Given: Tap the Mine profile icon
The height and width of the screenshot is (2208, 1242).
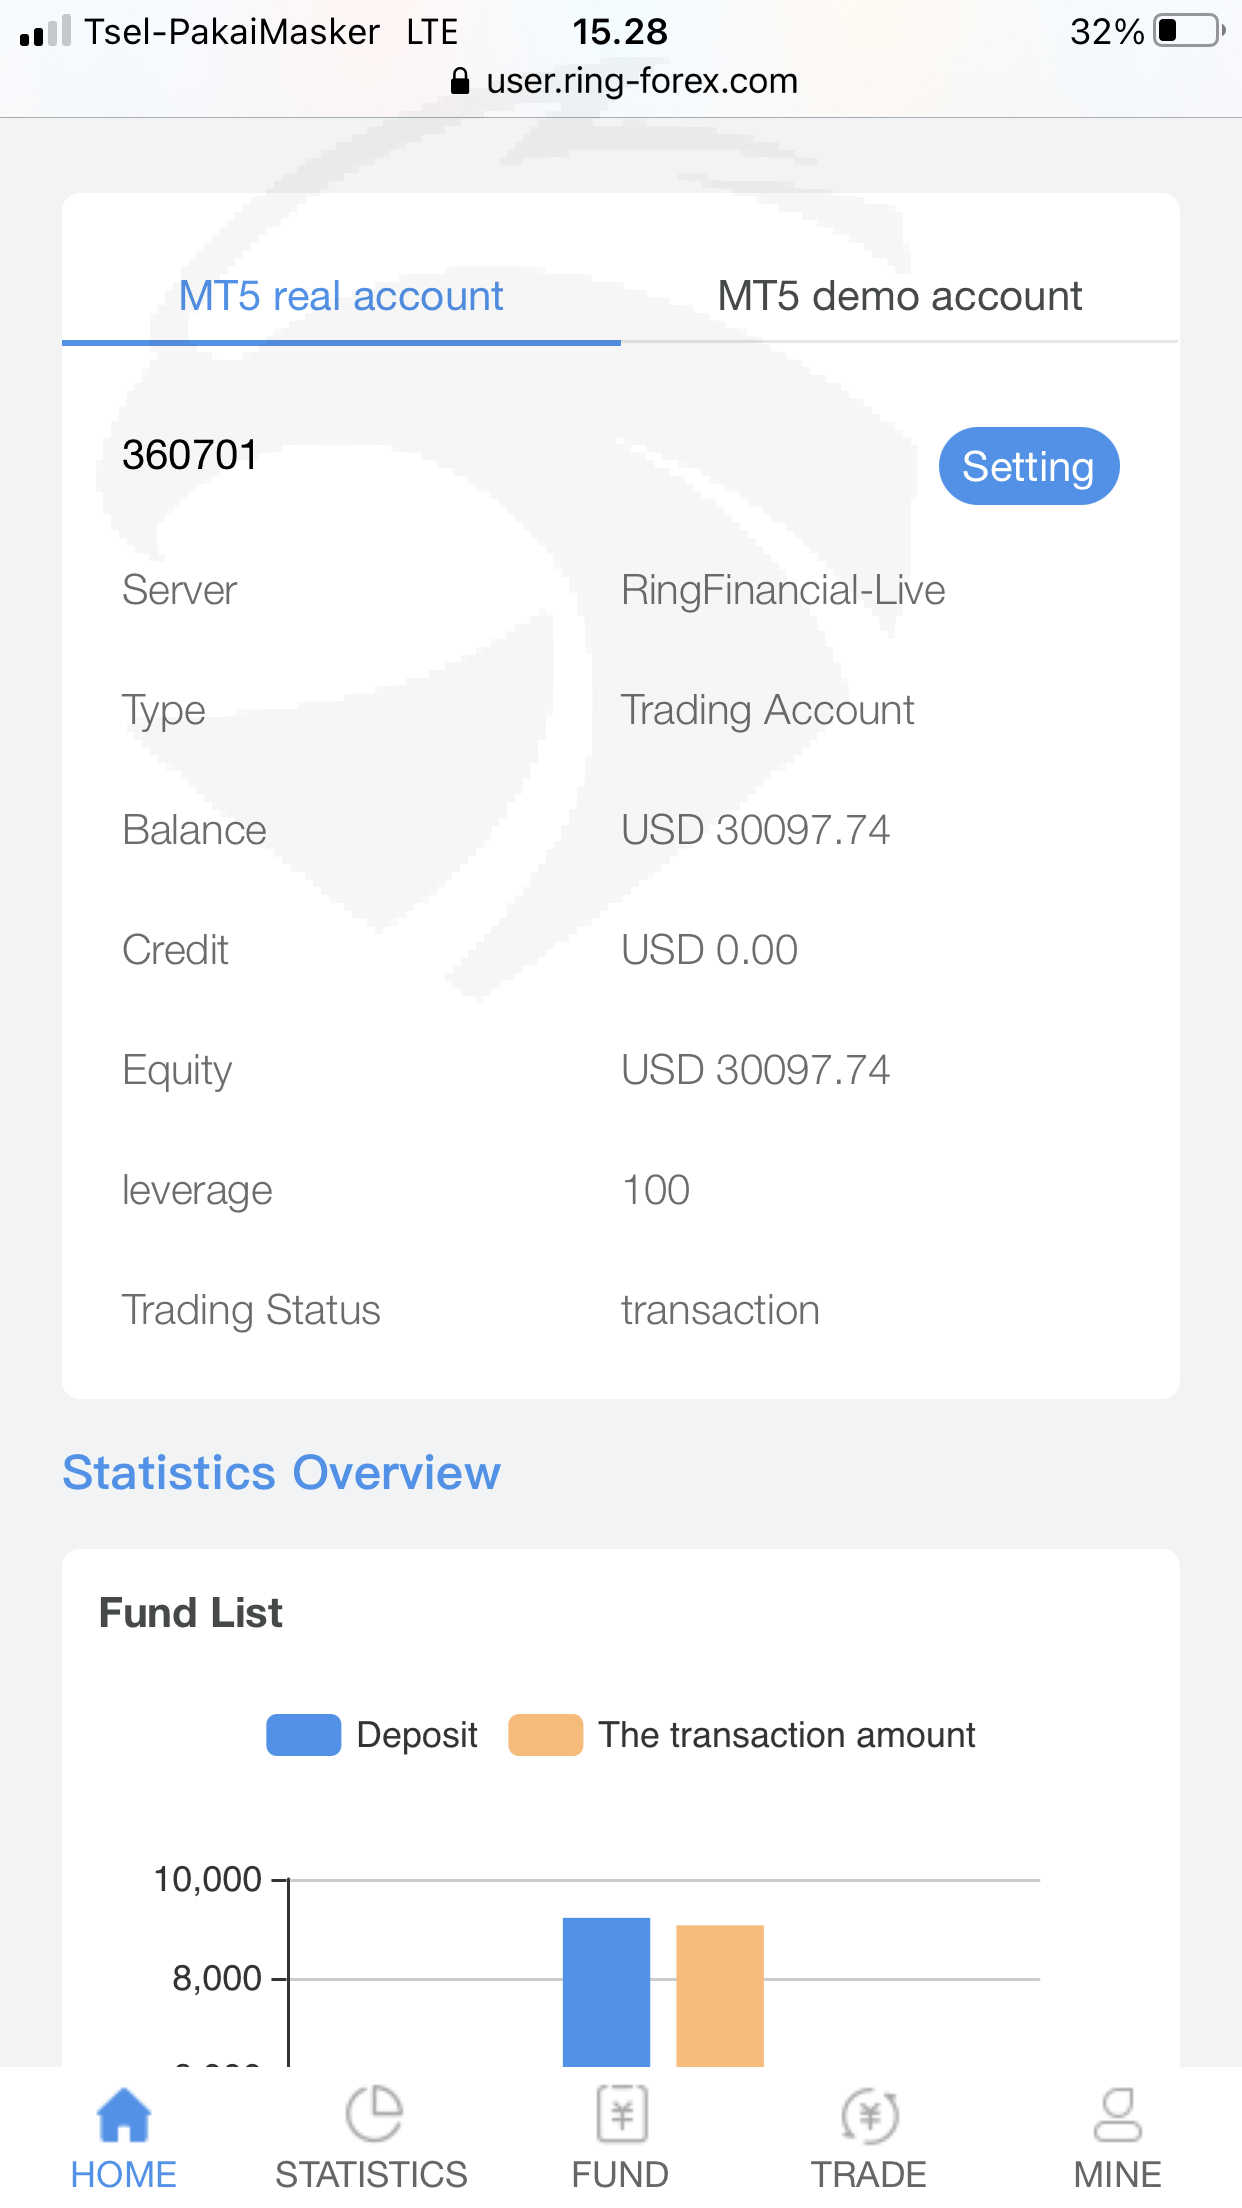Looking at the screenshot, I should click(1117, 2114).
